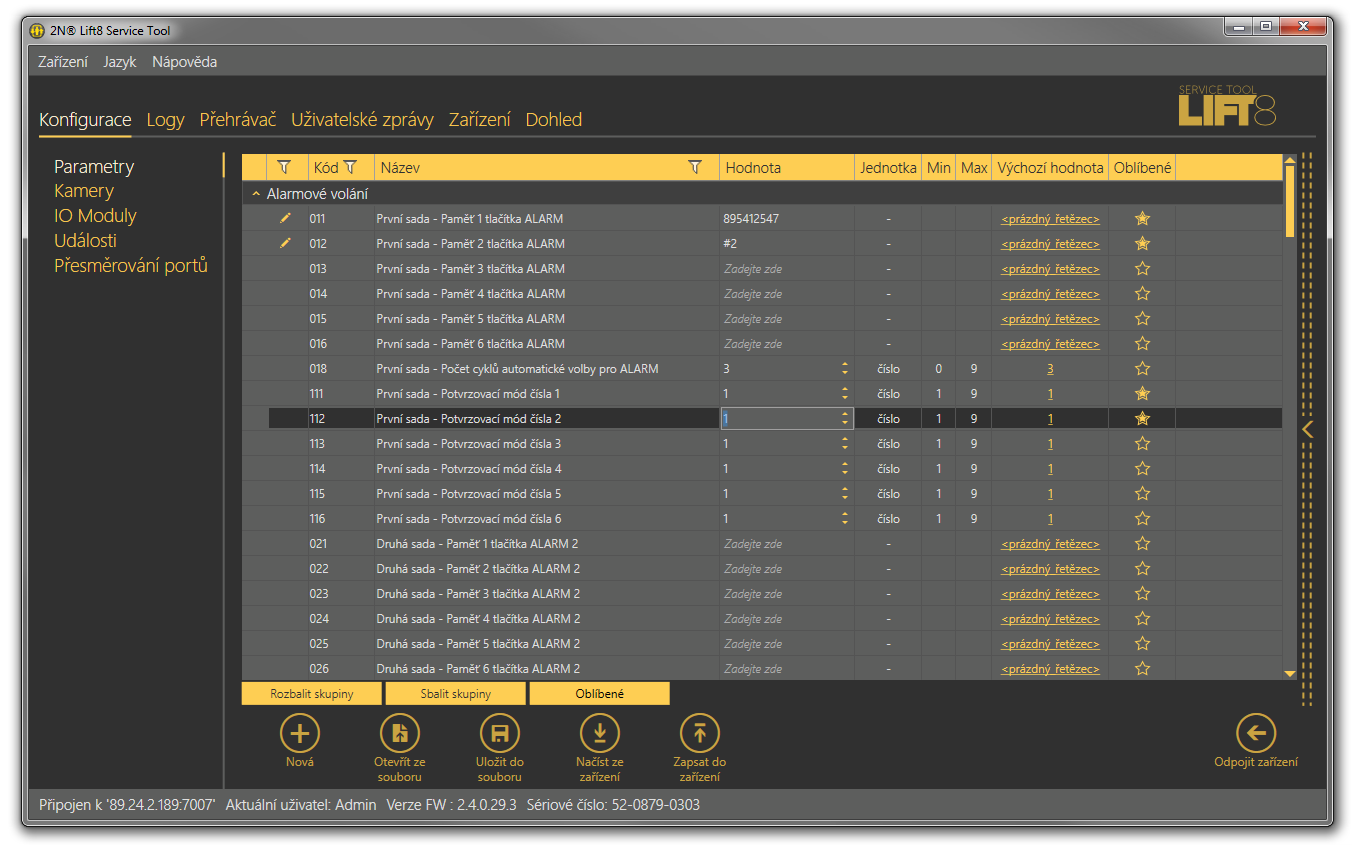Viewport: 1359px width, 845px height.
Task: Open the Jazyk menu
Action: pos(119,62)
